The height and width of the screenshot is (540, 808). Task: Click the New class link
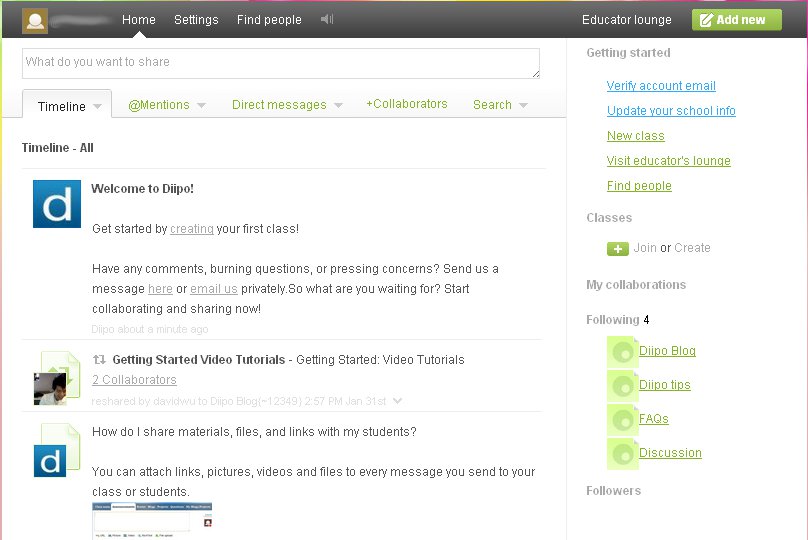tap(635, 136)
